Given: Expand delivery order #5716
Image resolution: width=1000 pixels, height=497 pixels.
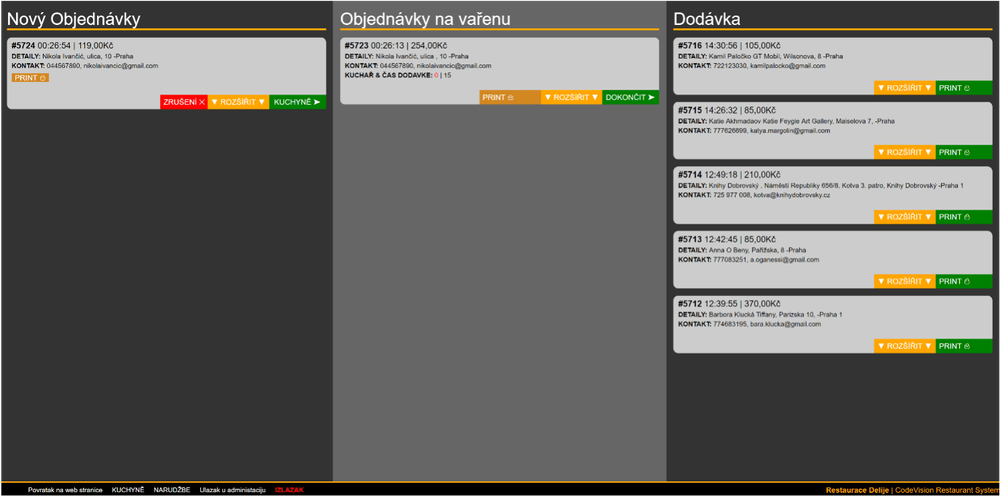Looking at the screenshot, I should pyautogui.click(x=904, y=87).
